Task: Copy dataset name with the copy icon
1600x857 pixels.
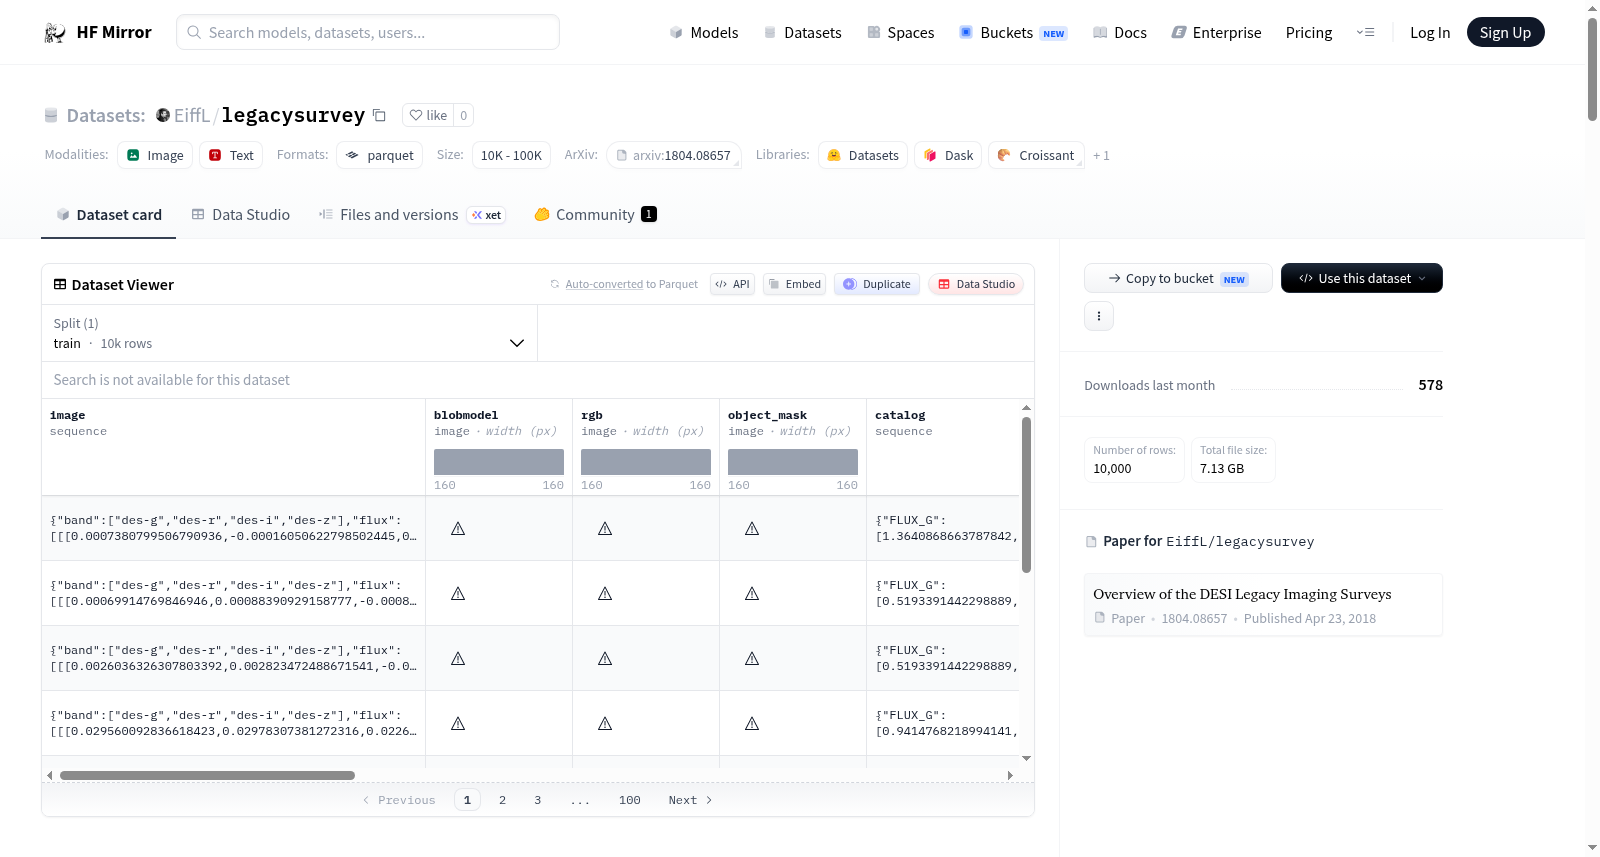Action: (x=379, y=115)
